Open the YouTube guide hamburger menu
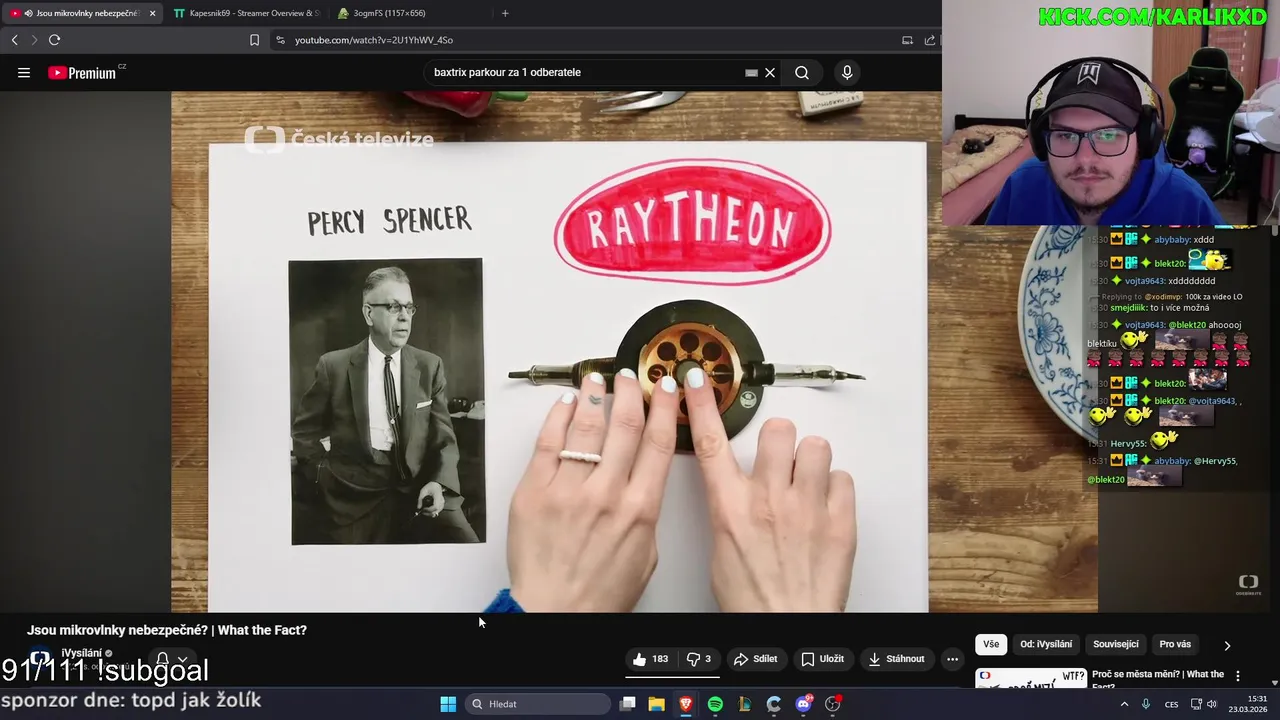 click(x=24, y=72)
